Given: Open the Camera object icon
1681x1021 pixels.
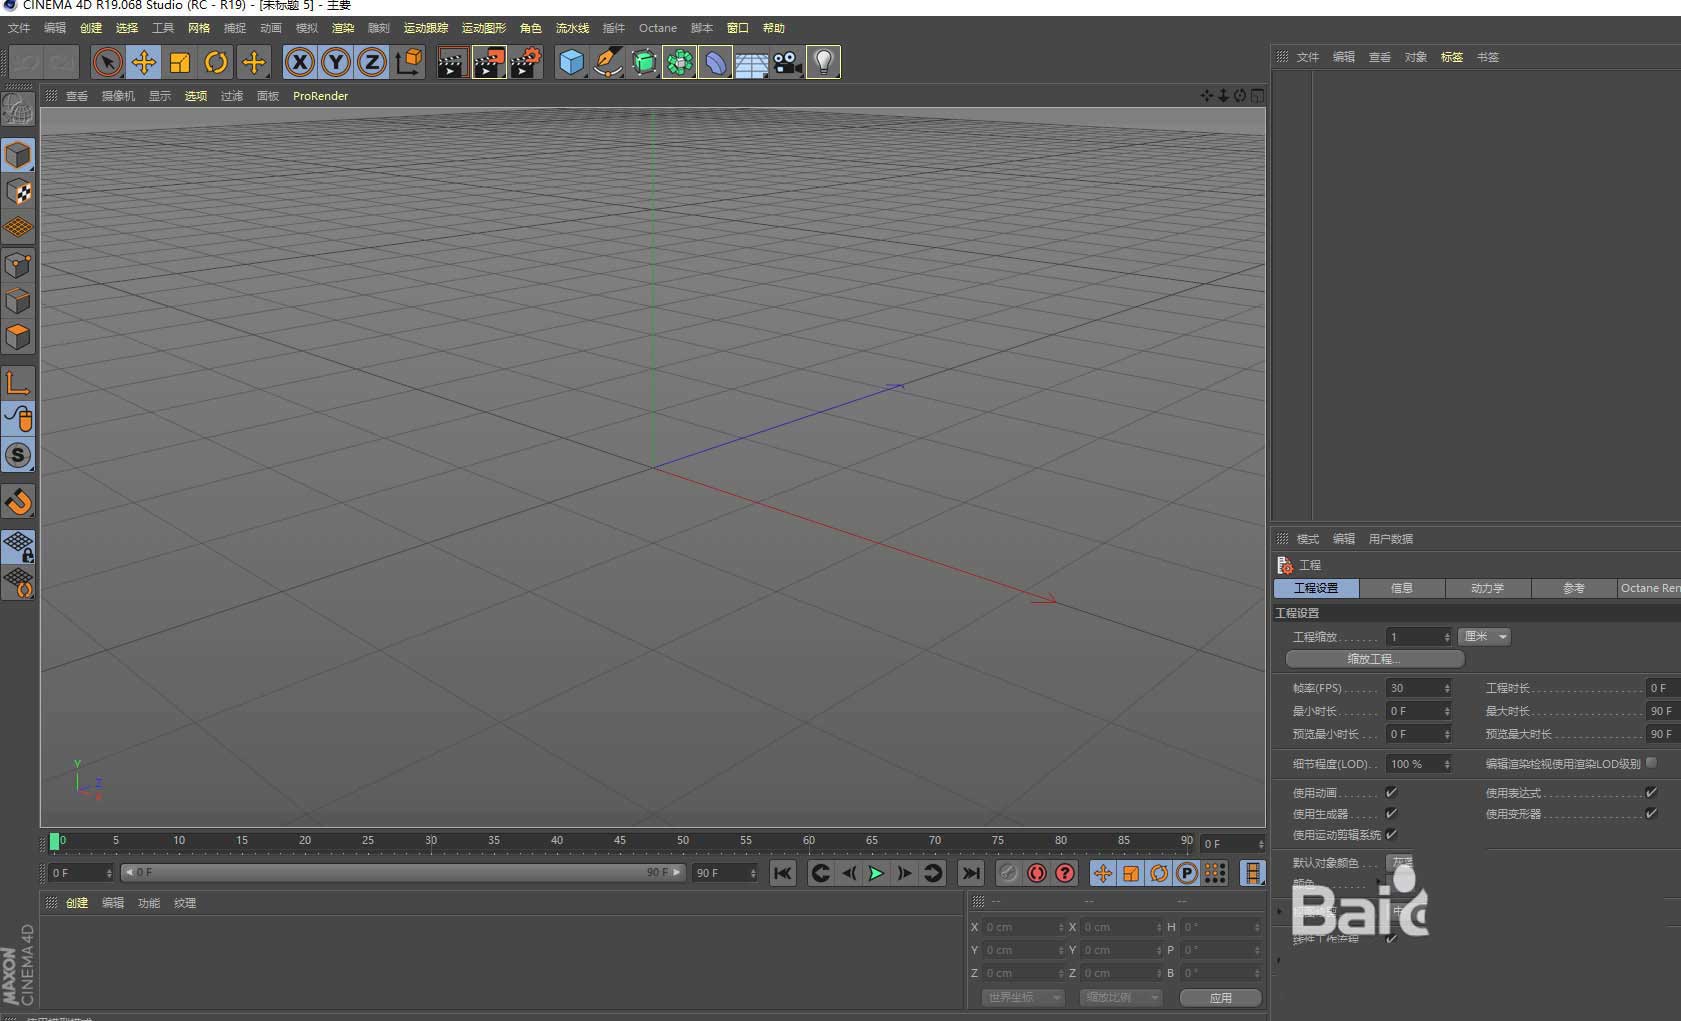Looking at the screenshot, I should pyautogui.click(x=788, y=62).
